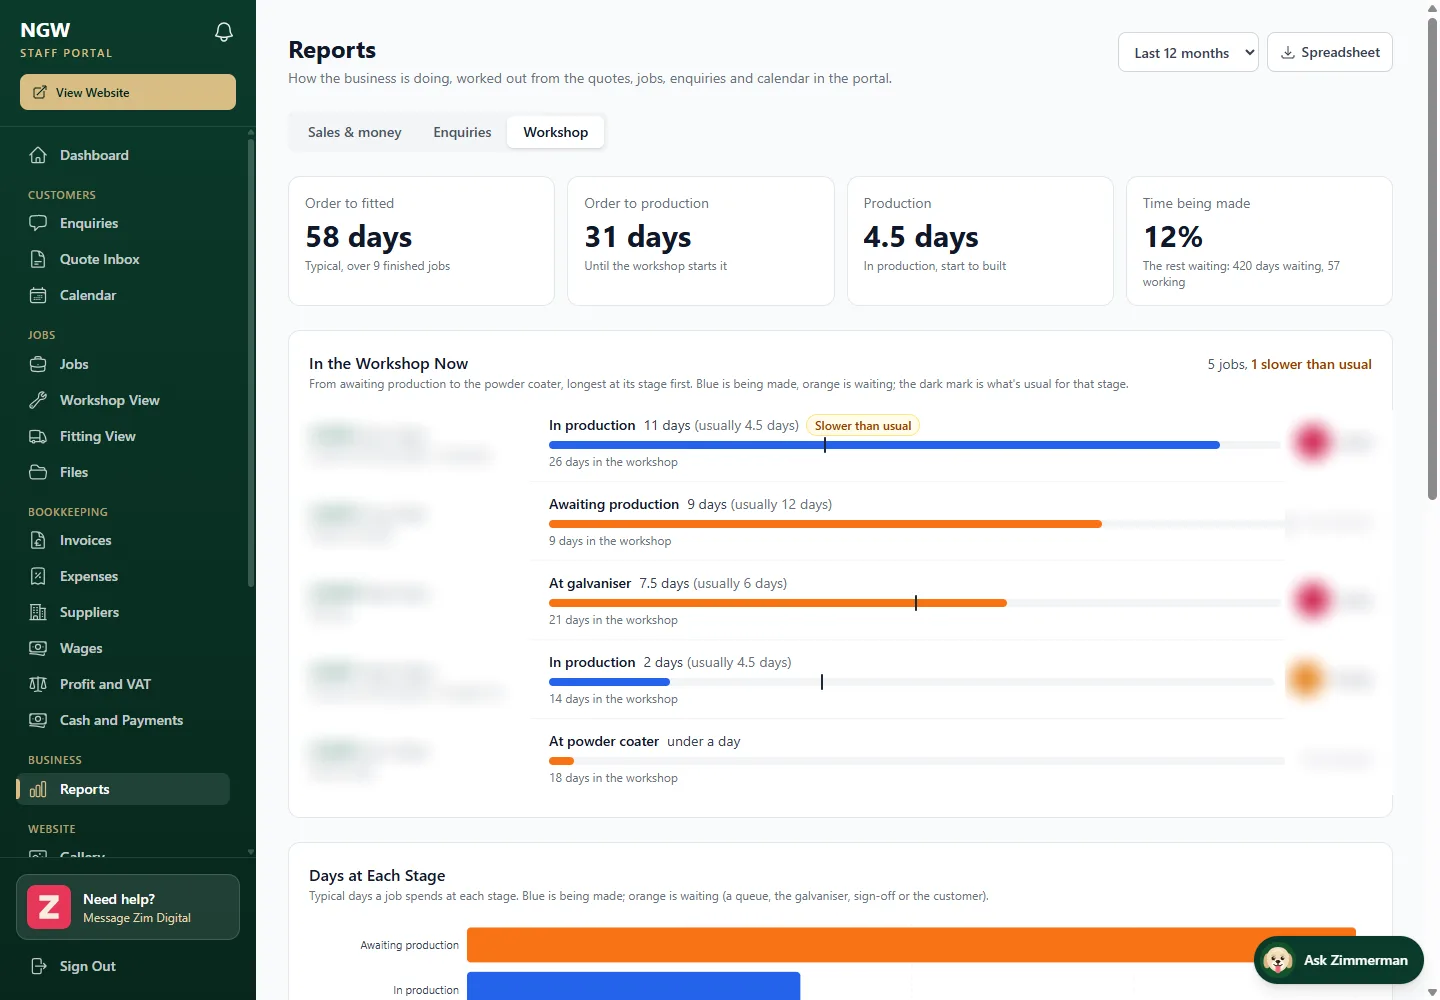Screen dimensions: 1440x1000
Task: Click the 11 days In production progress bar
Action: tap(884, 445)
